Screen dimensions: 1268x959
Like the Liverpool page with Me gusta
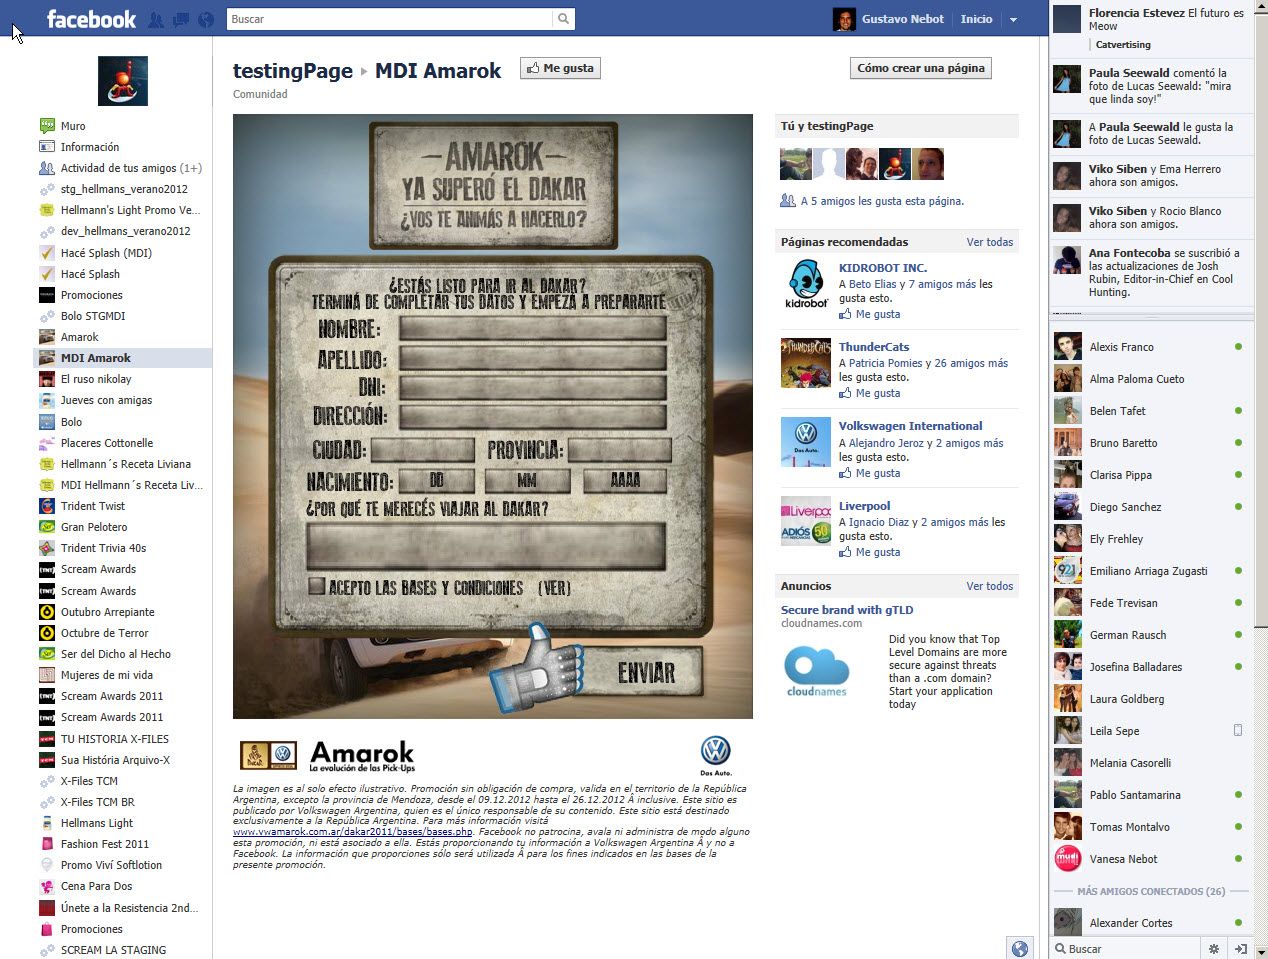(878, 552)
